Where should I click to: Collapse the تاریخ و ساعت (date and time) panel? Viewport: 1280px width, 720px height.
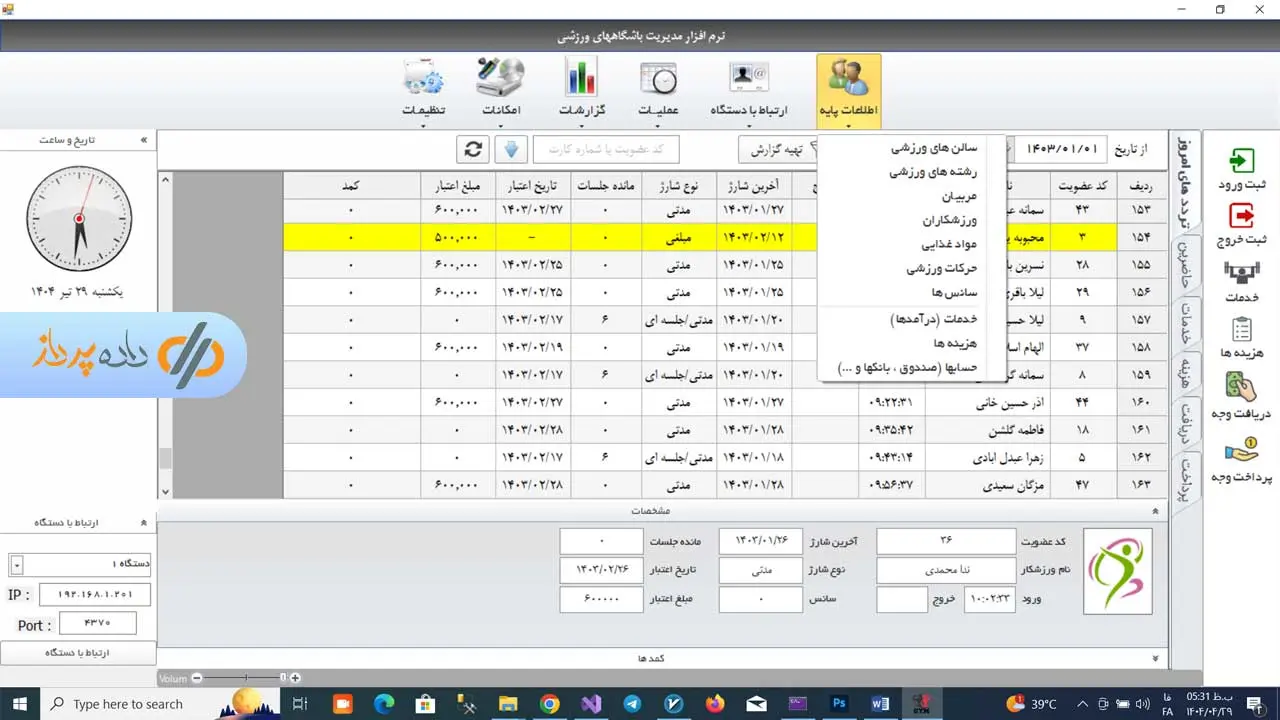click(144, 140)
